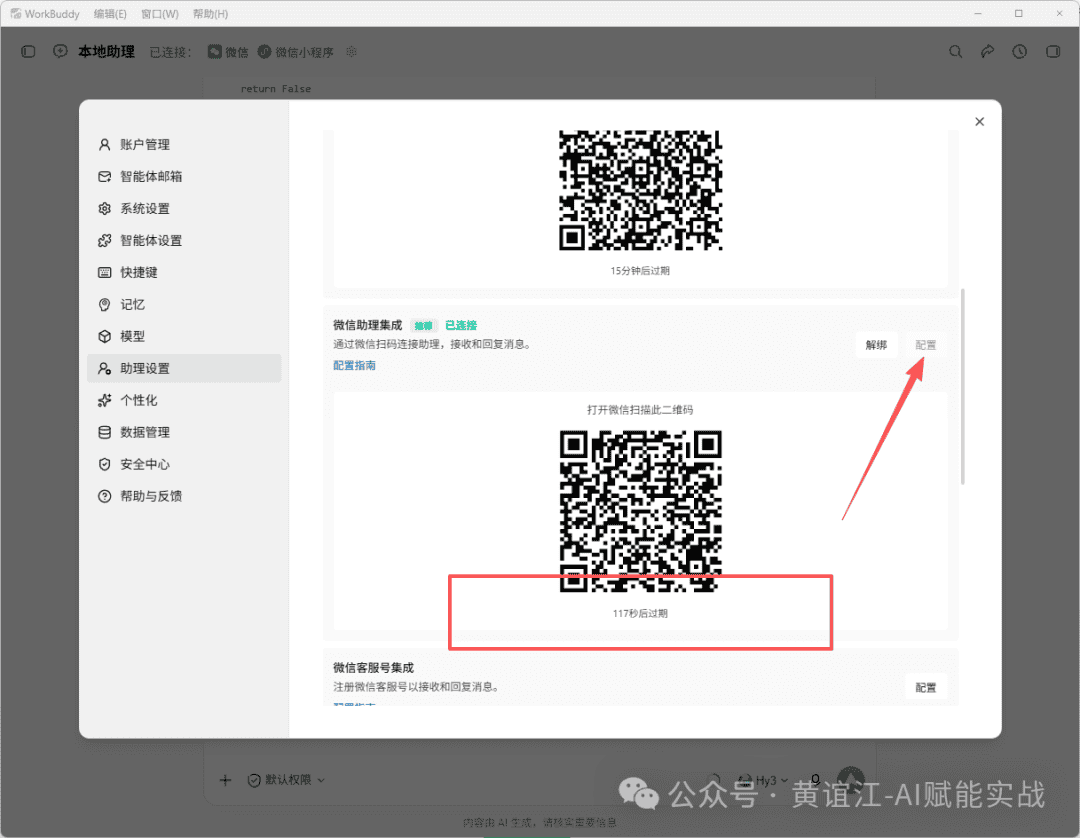Click the 记忆 bulb icon
This screenshot has width=1080, height=838.
coord(105,304)
